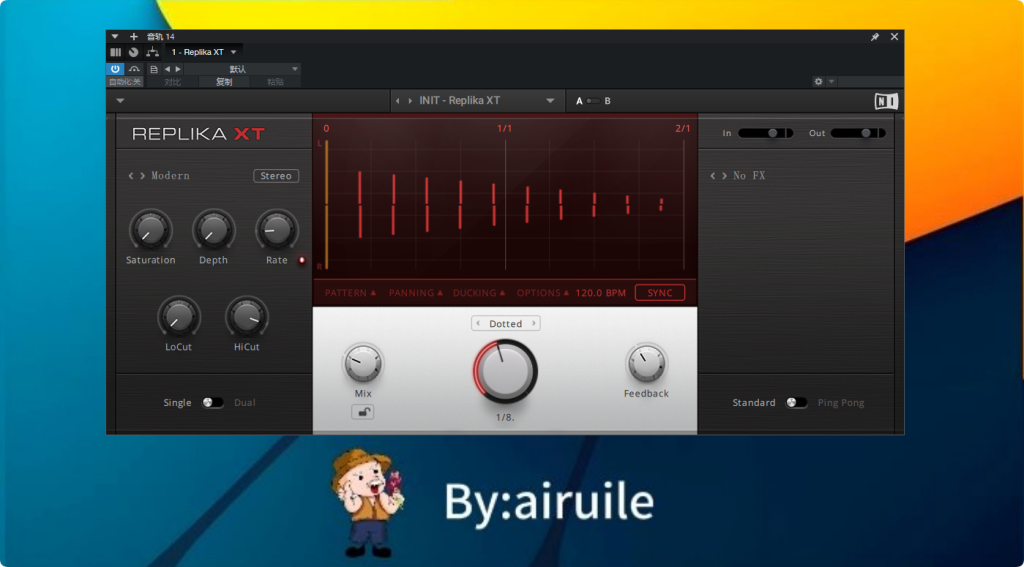Image resolution: width=1024 pixels, height=567 pixels.
Task: Click the LoCut knob
Action: coord(179,317)
